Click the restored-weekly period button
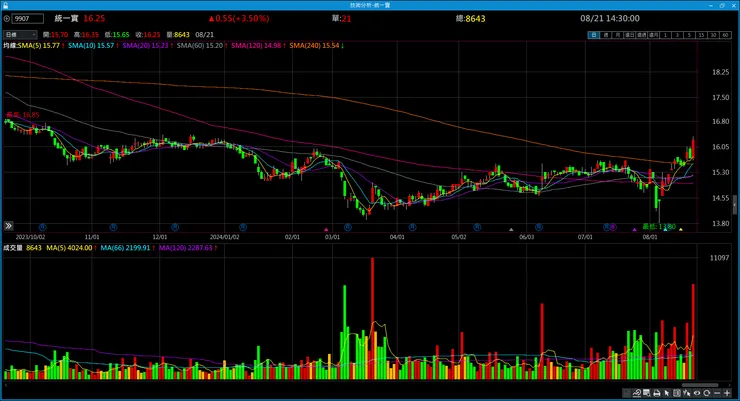 click(x=641, y=35)
